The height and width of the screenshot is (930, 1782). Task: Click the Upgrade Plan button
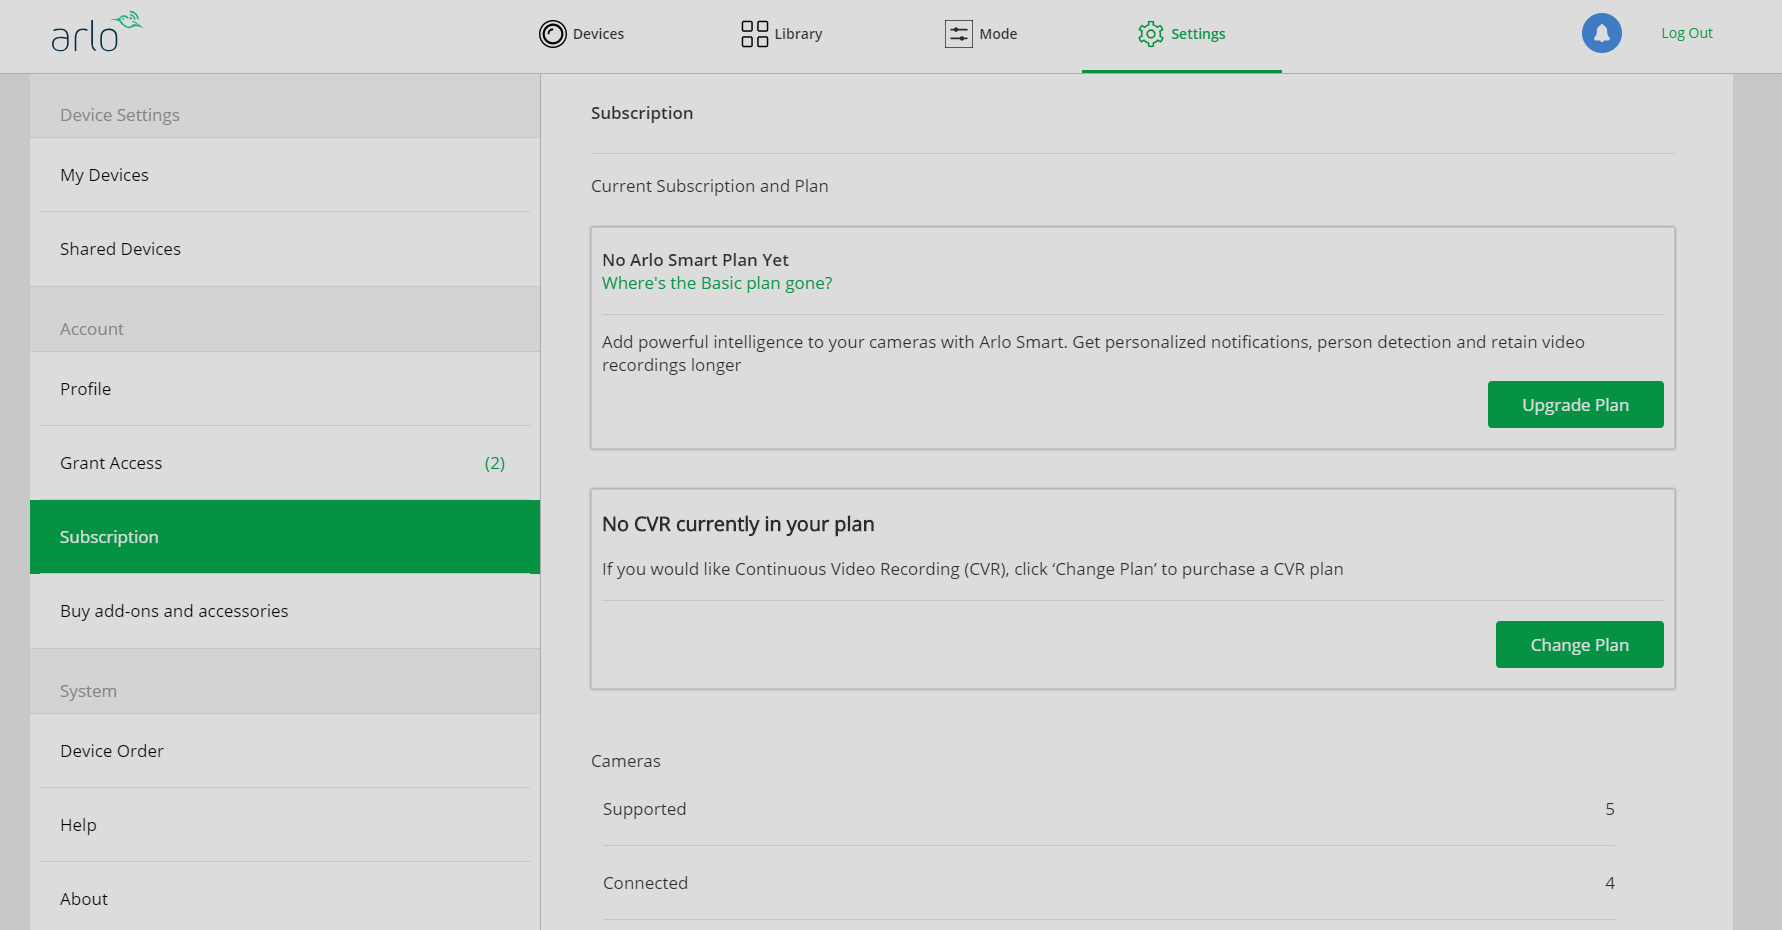click(1575, 405)
